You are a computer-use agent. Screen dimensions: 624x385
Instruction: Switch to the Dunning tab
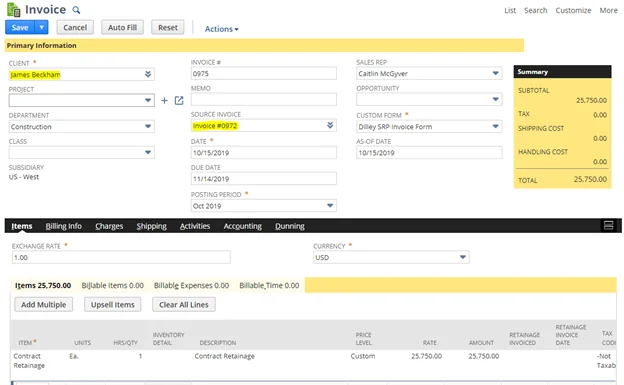[290, 226]
